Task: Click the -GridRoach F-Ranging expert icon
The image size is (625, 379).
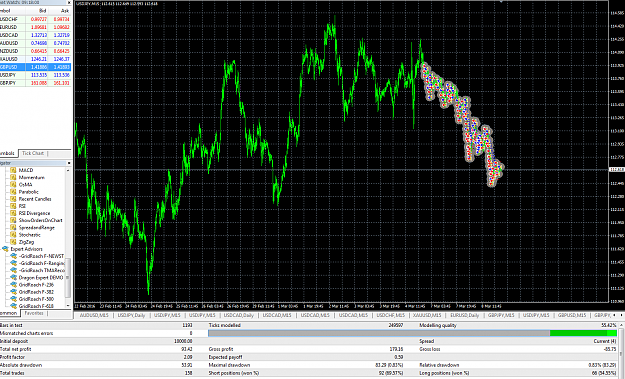Action: point(13,263)
